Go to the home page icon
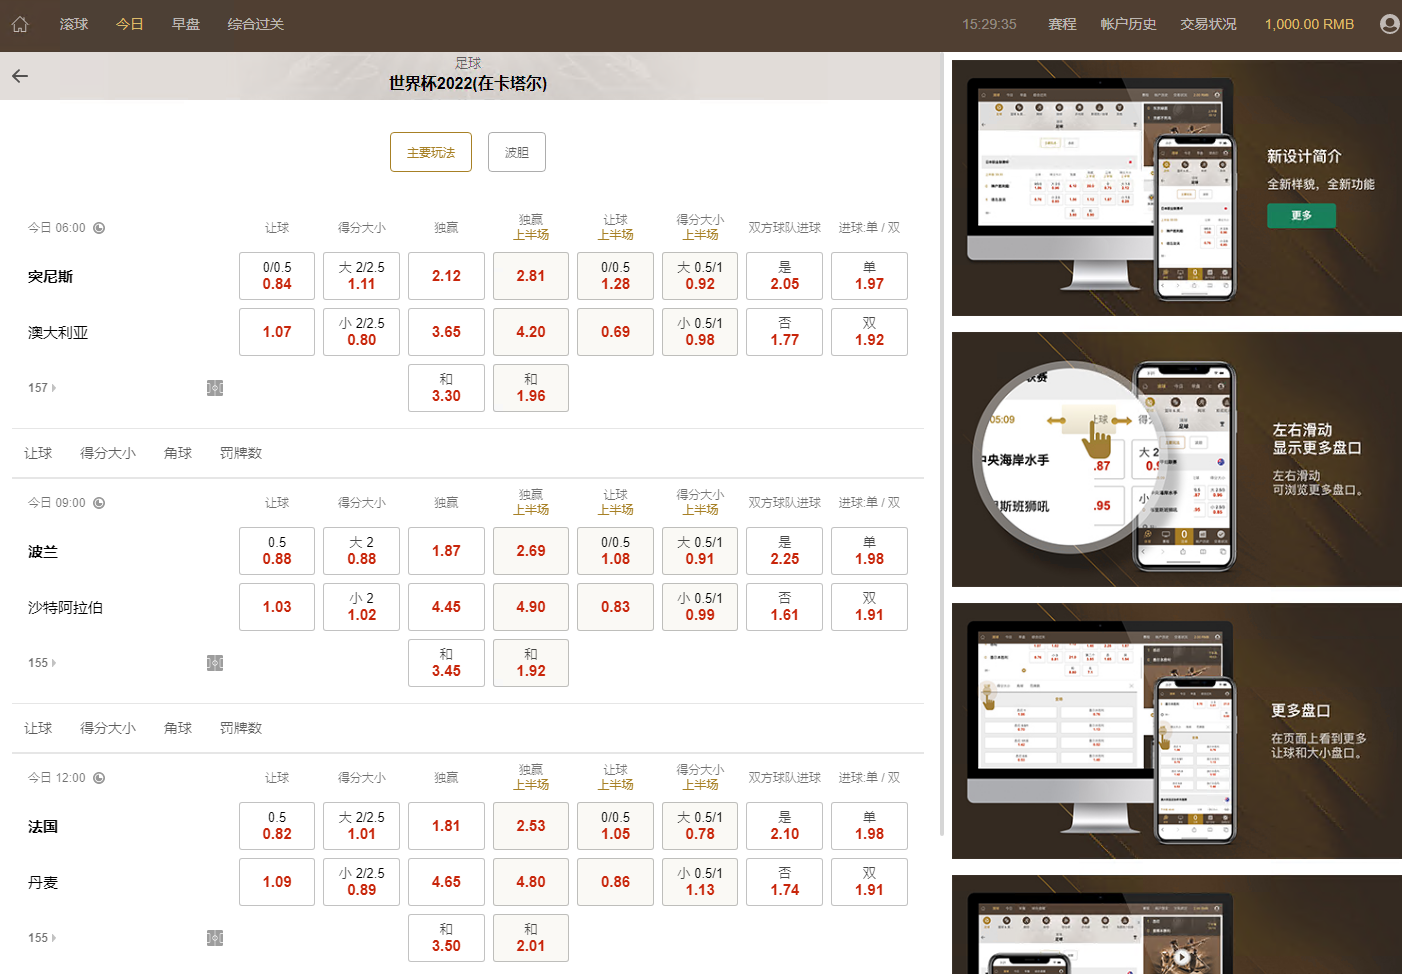The height and width of the screenshot is (974, 1402). (20, 24)
